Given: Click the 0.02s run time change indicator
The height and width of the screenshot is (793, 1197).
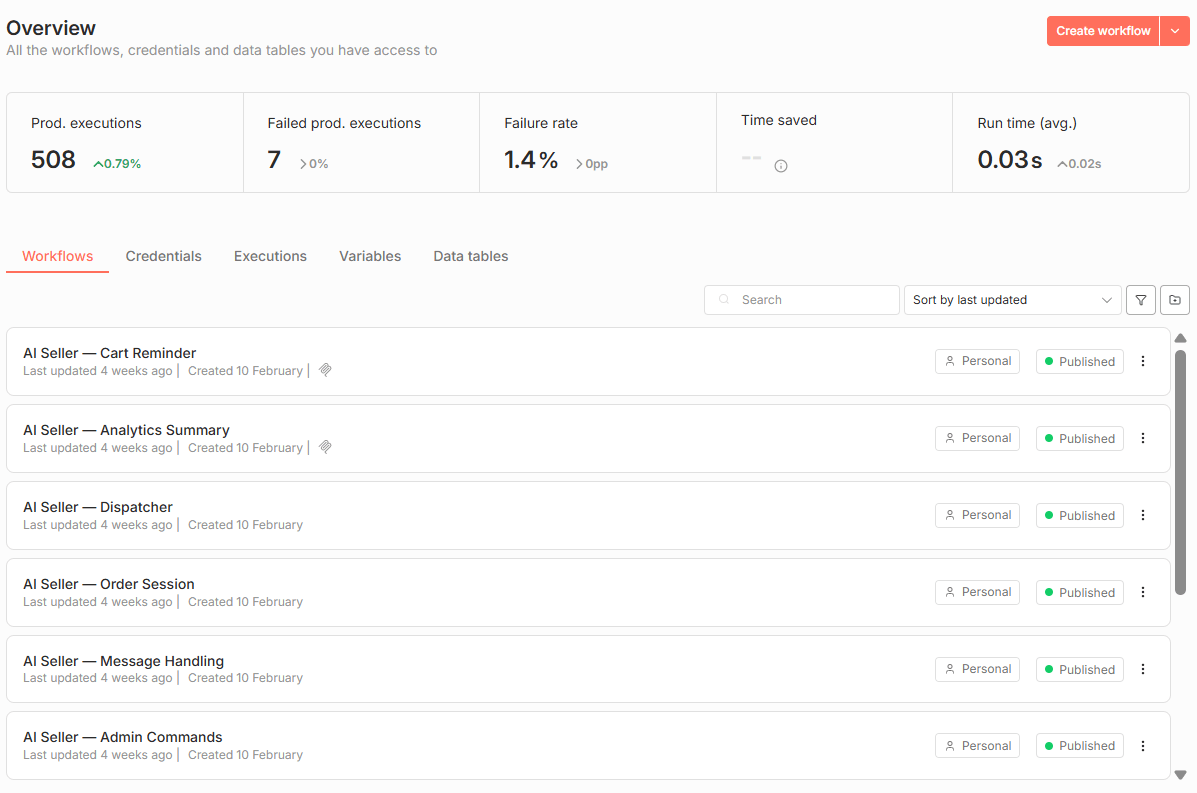Looking at the screenshot, I should pyautogui.click(x=1079, y=164).
